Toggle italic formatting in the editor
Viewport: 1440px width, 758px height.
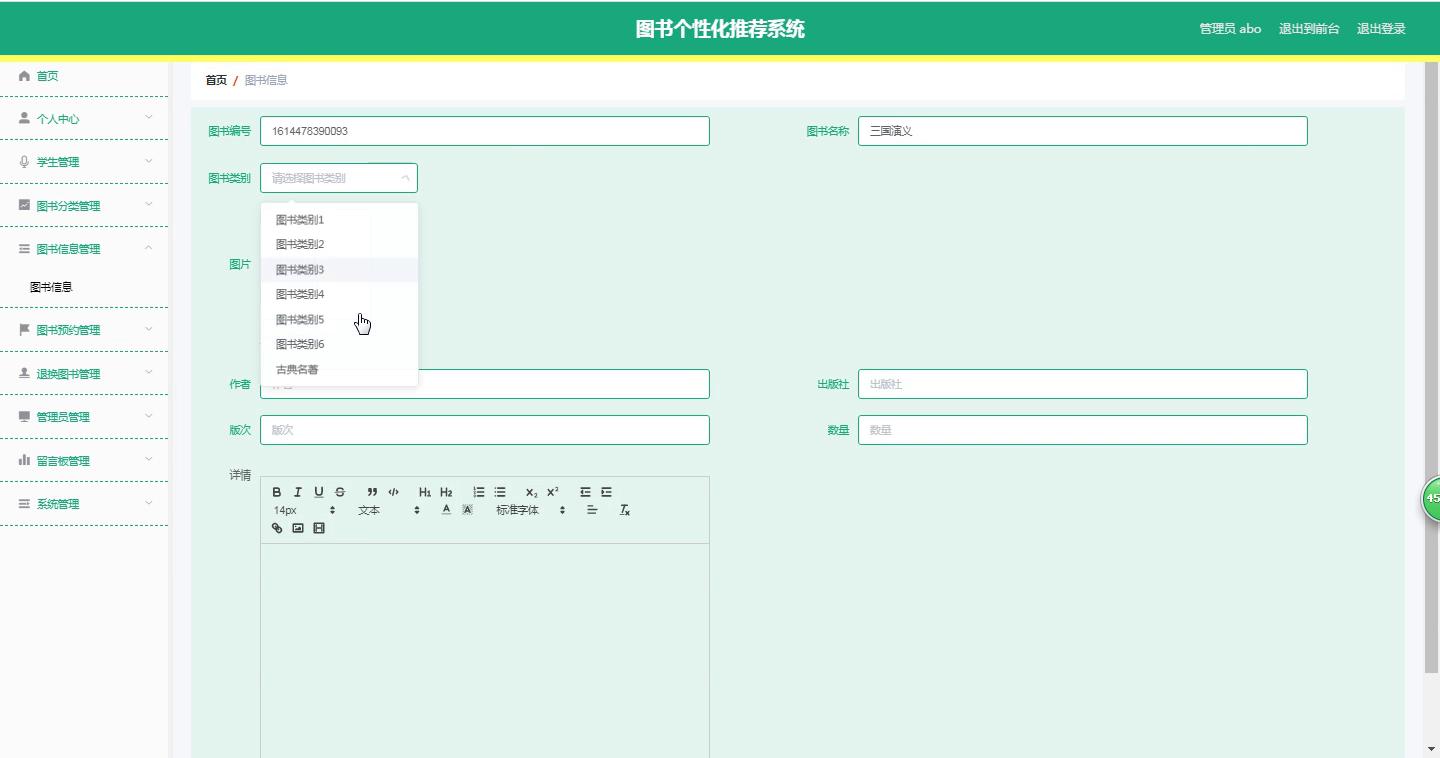coord(298,492)
